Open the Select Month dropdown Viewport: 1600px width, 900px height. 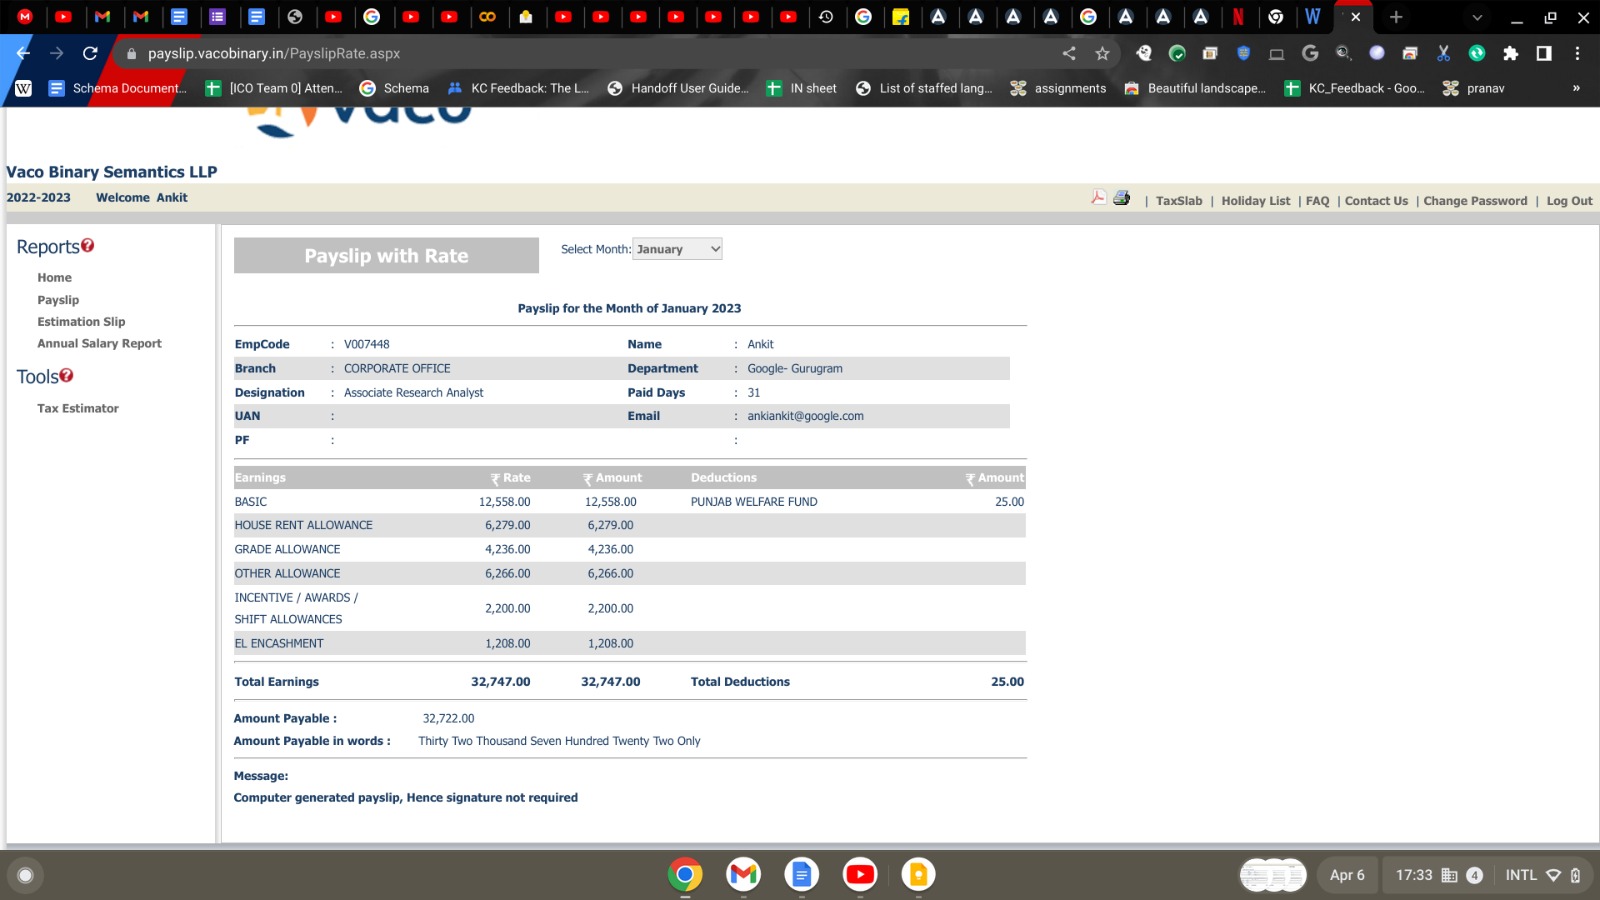[677, 249]
